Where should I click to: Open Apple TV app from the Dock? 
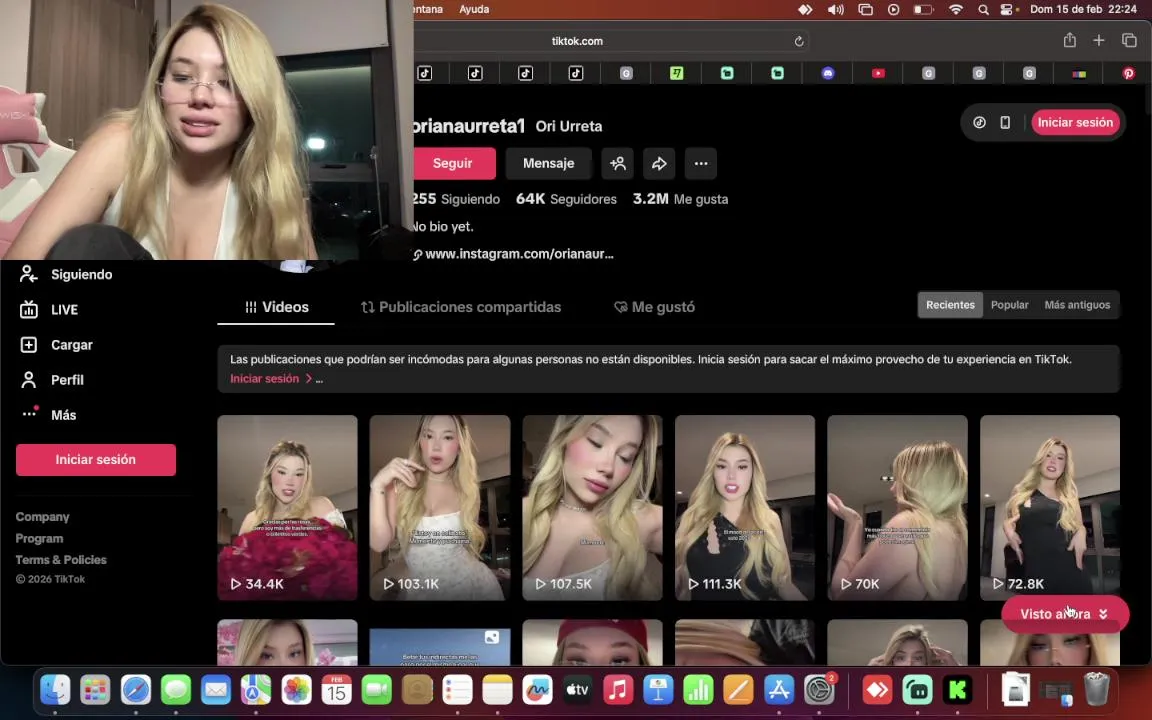(577, 690)
